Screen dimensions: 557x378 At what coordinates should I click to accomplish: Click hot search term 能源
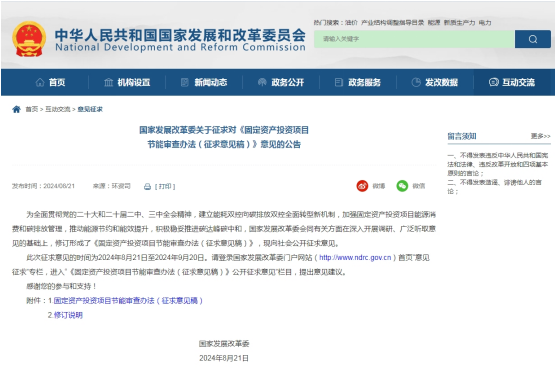(434, 23)
